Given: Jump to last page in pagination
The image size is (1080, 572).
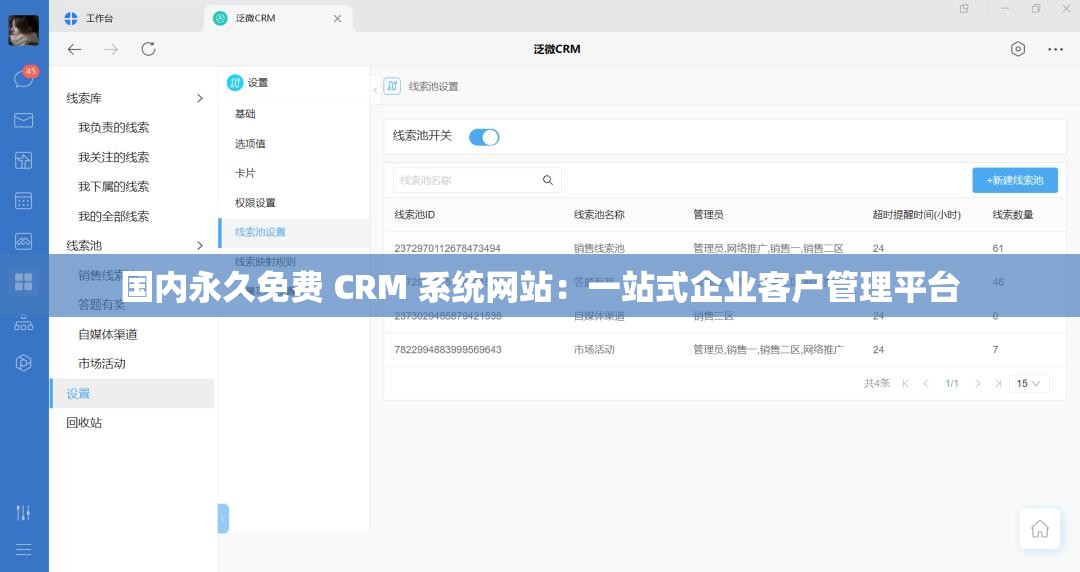Looking at the screenshot, I should pos(998,383).
